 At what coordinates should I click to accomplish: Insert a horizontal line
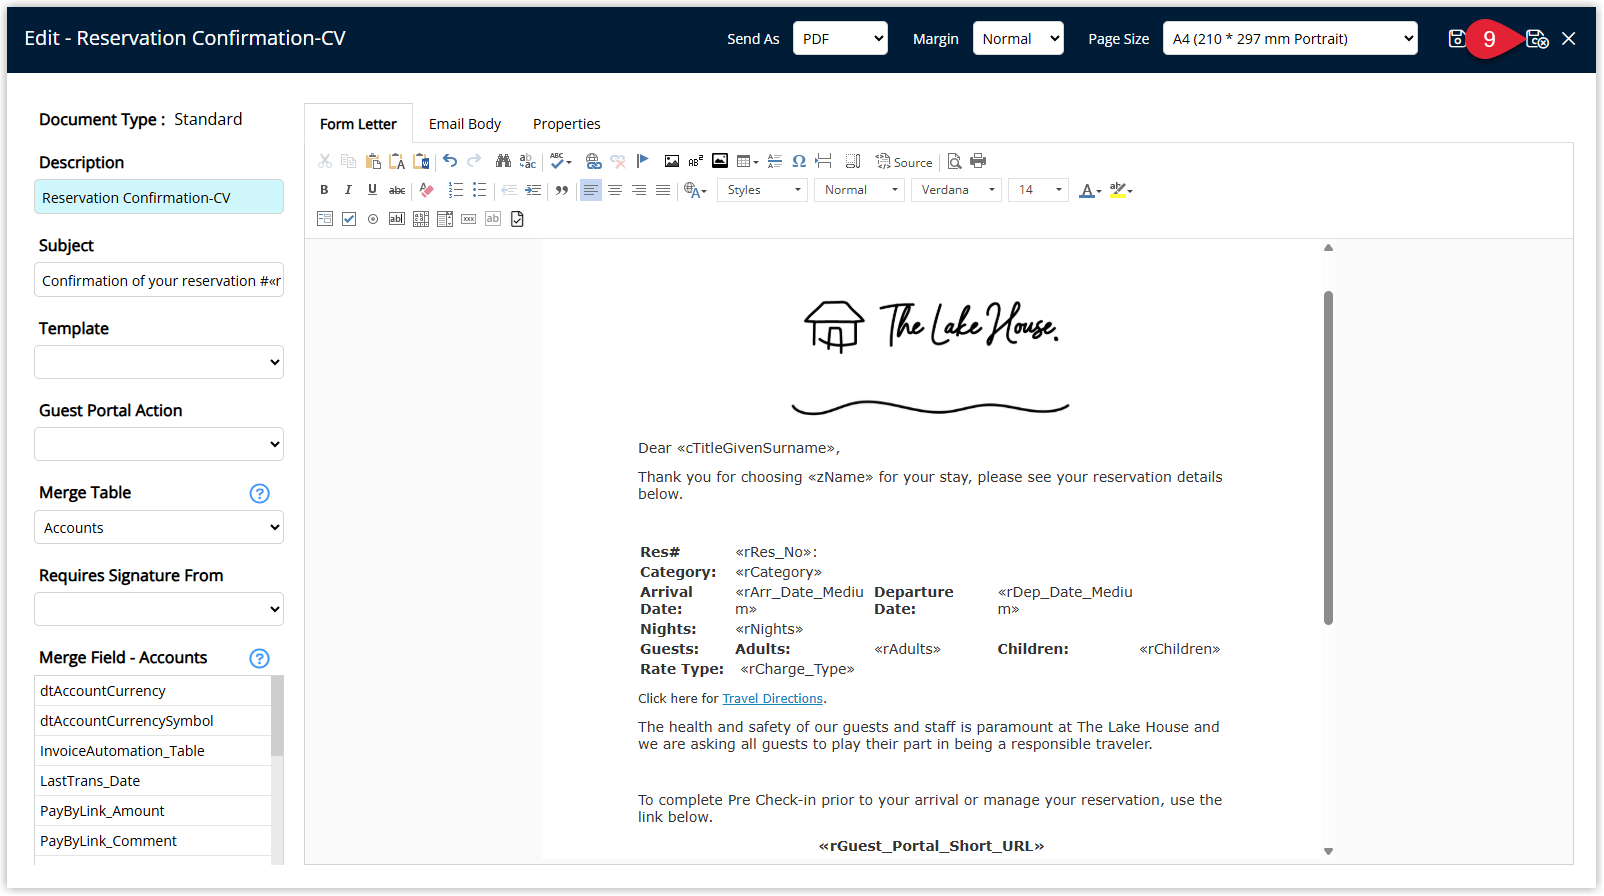tap(775, 161)
